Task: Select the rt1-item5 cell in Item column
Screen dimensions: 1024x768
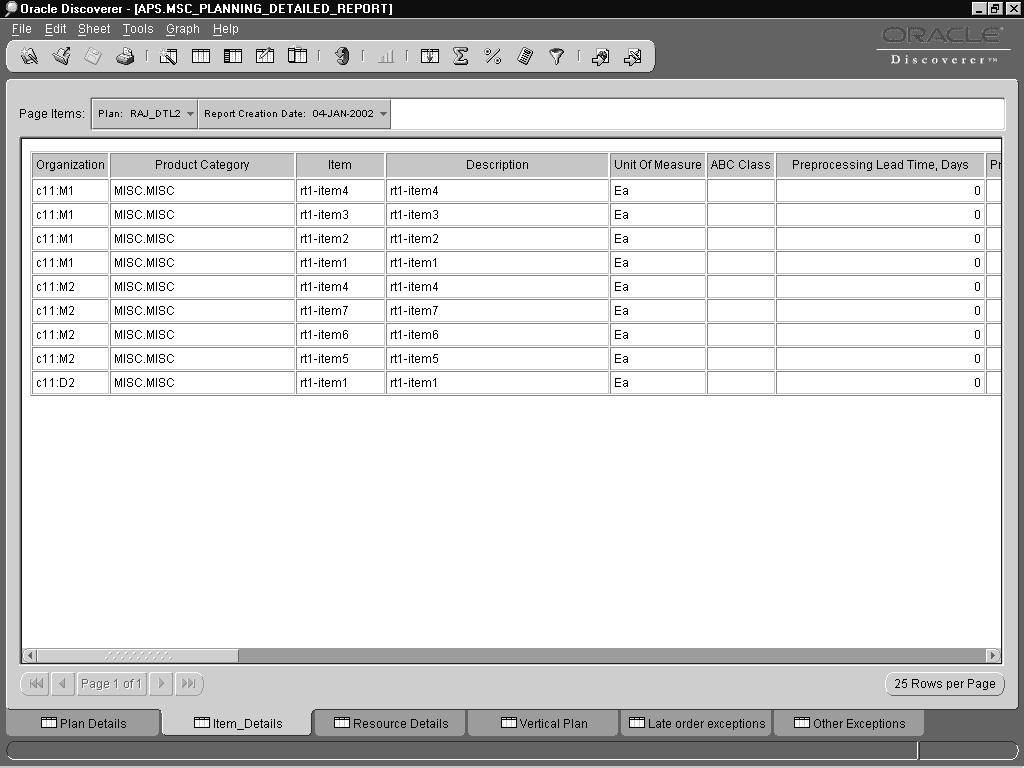Action: coord(340,359)
